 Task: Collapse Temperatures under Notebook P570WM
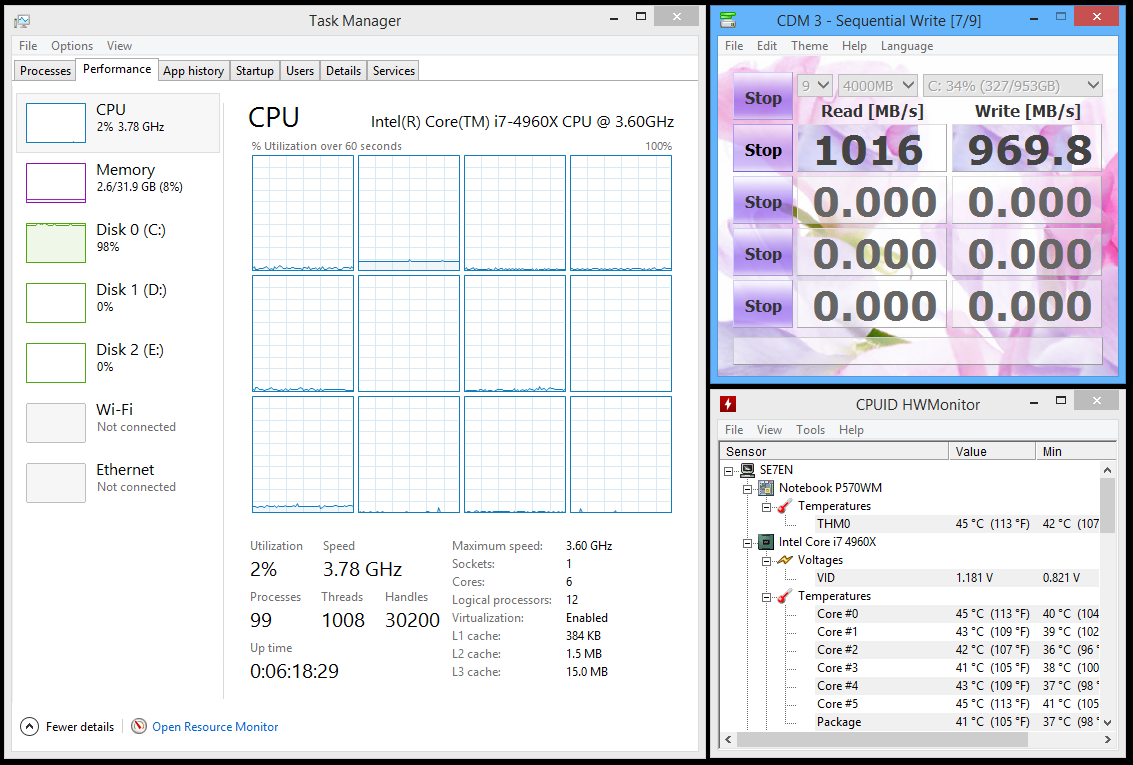click(x=766, y=506)
